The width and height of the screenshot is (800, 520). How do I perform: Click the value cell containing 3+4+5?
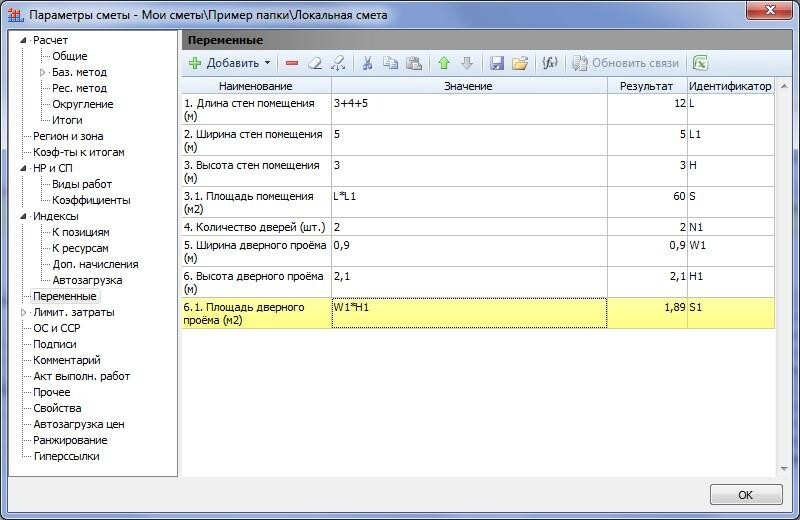(470, 109)
